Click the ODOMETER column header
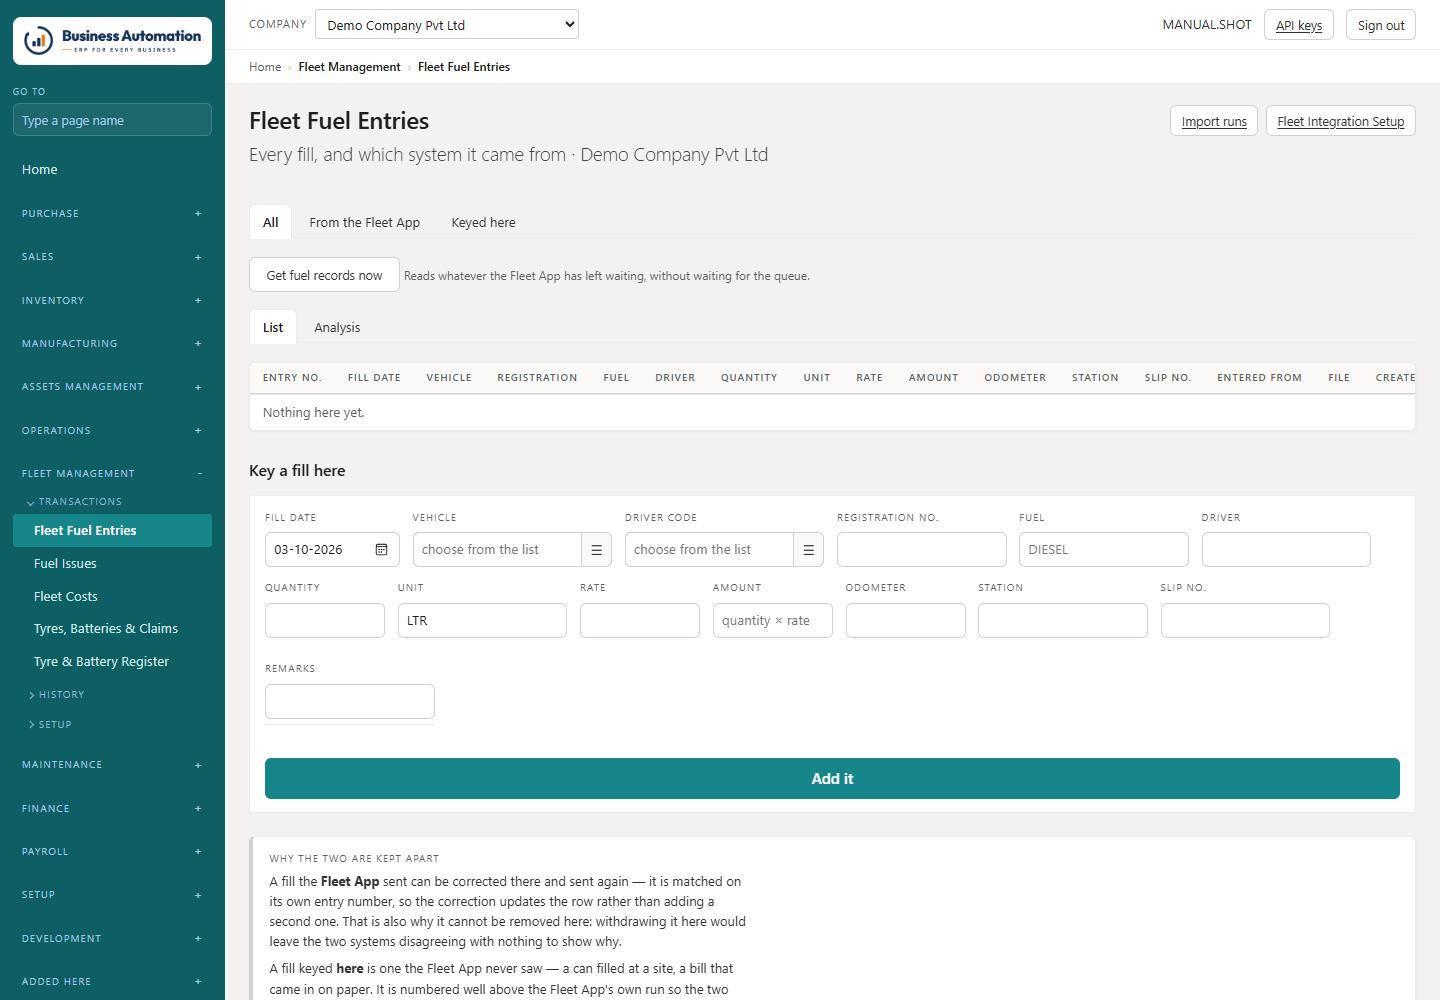The height and width of the screenshot is (1000, 1440). coord(1015,378)
